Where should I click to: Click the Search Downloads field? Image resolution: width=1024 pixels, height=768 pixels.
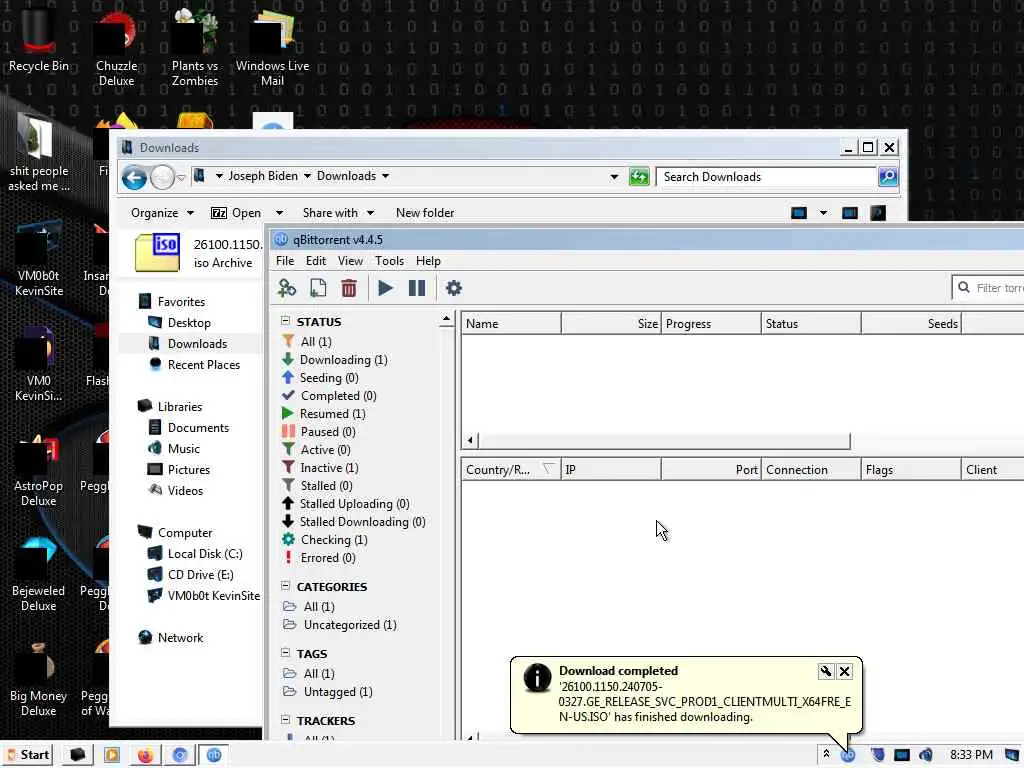pyautogui.click(x=767, y=177)
